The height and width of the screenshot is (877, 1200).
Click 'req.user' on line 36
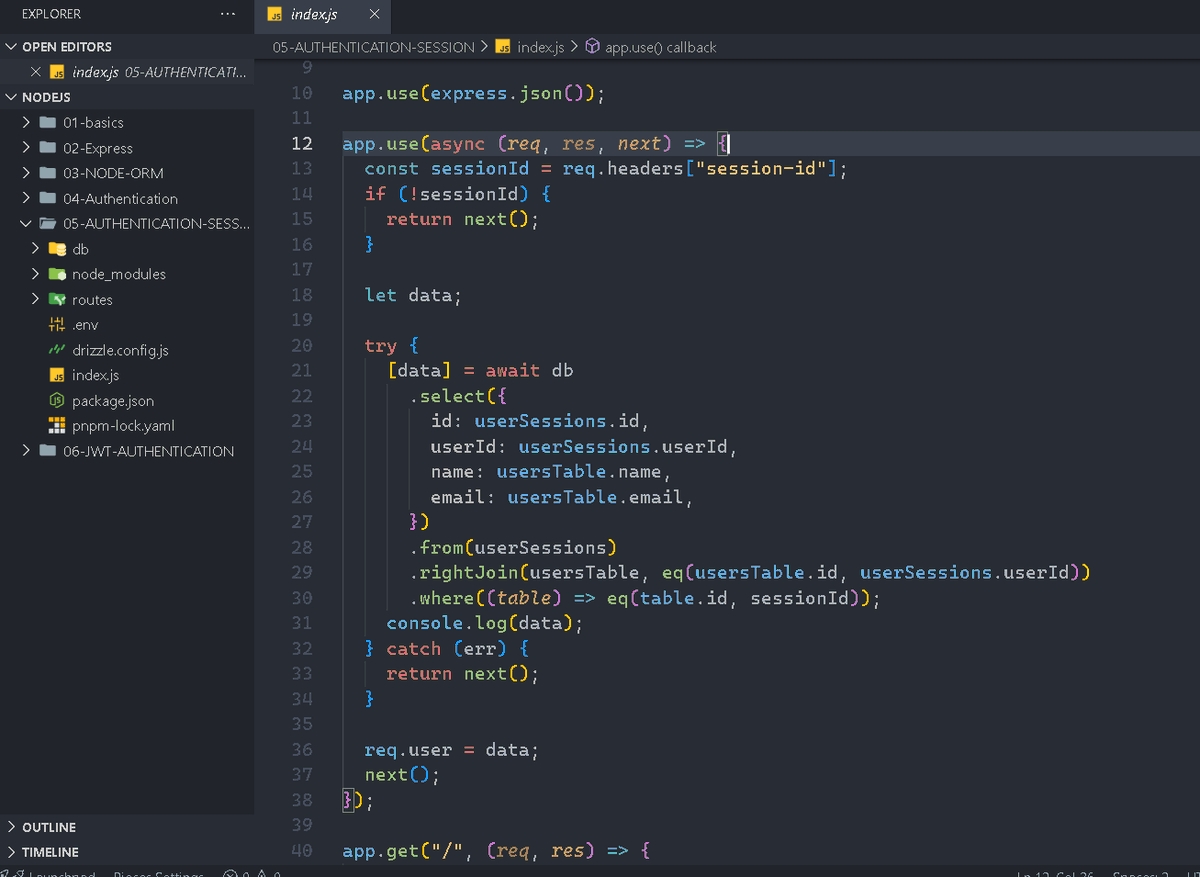409,750
